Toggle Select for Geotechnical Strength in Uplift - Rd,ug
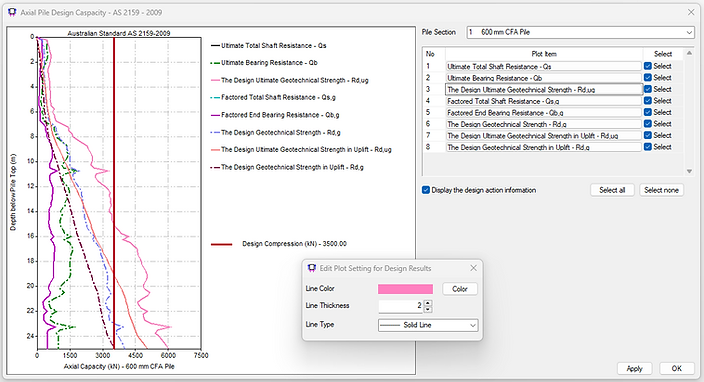 [x=647, y=135]
